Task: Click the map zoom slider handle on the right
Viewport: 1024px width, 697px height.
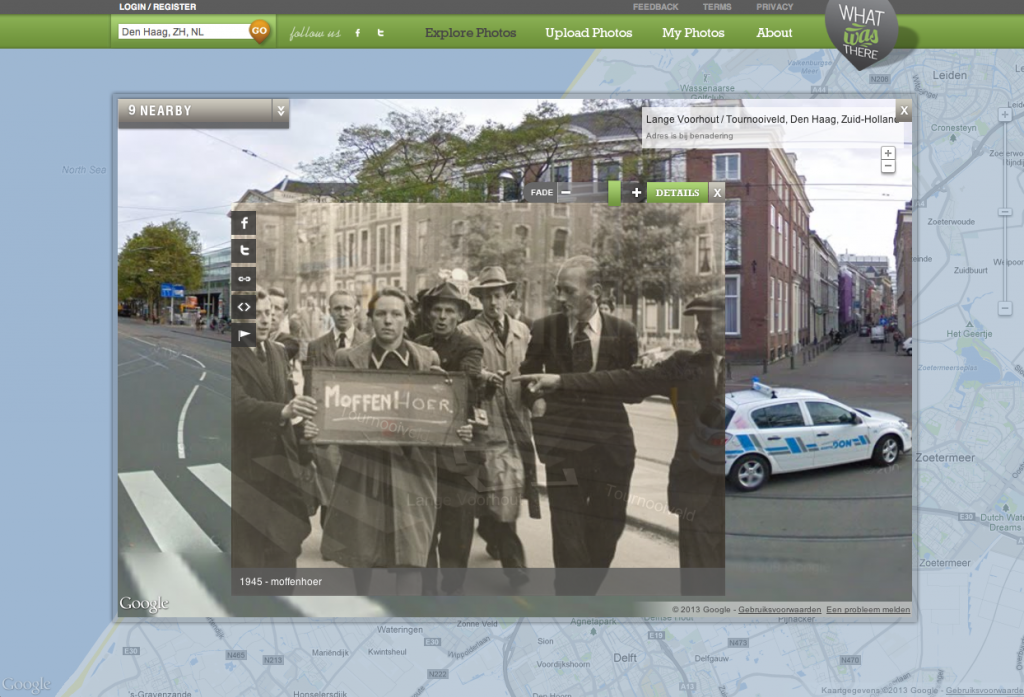Action: pos(1005,212)
